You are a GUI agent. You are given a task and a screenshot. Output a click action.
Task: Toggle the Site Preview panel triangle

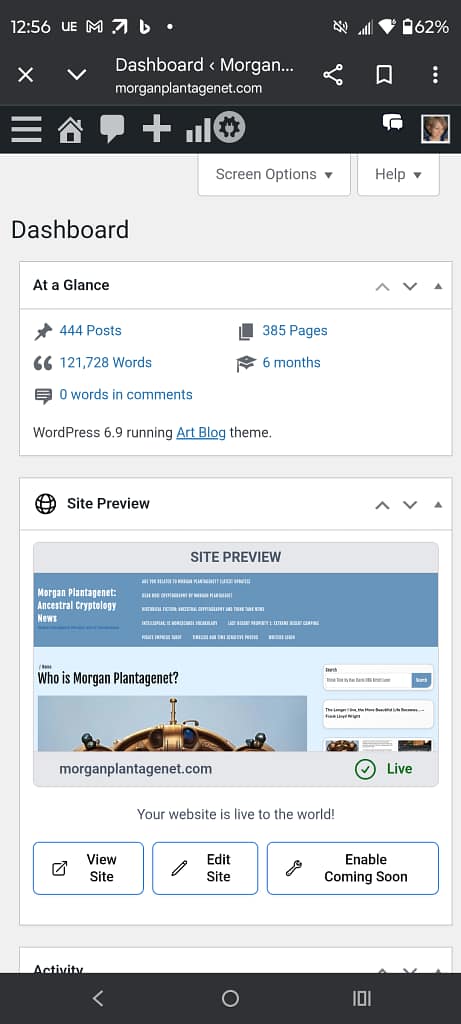tap(438, 505)
